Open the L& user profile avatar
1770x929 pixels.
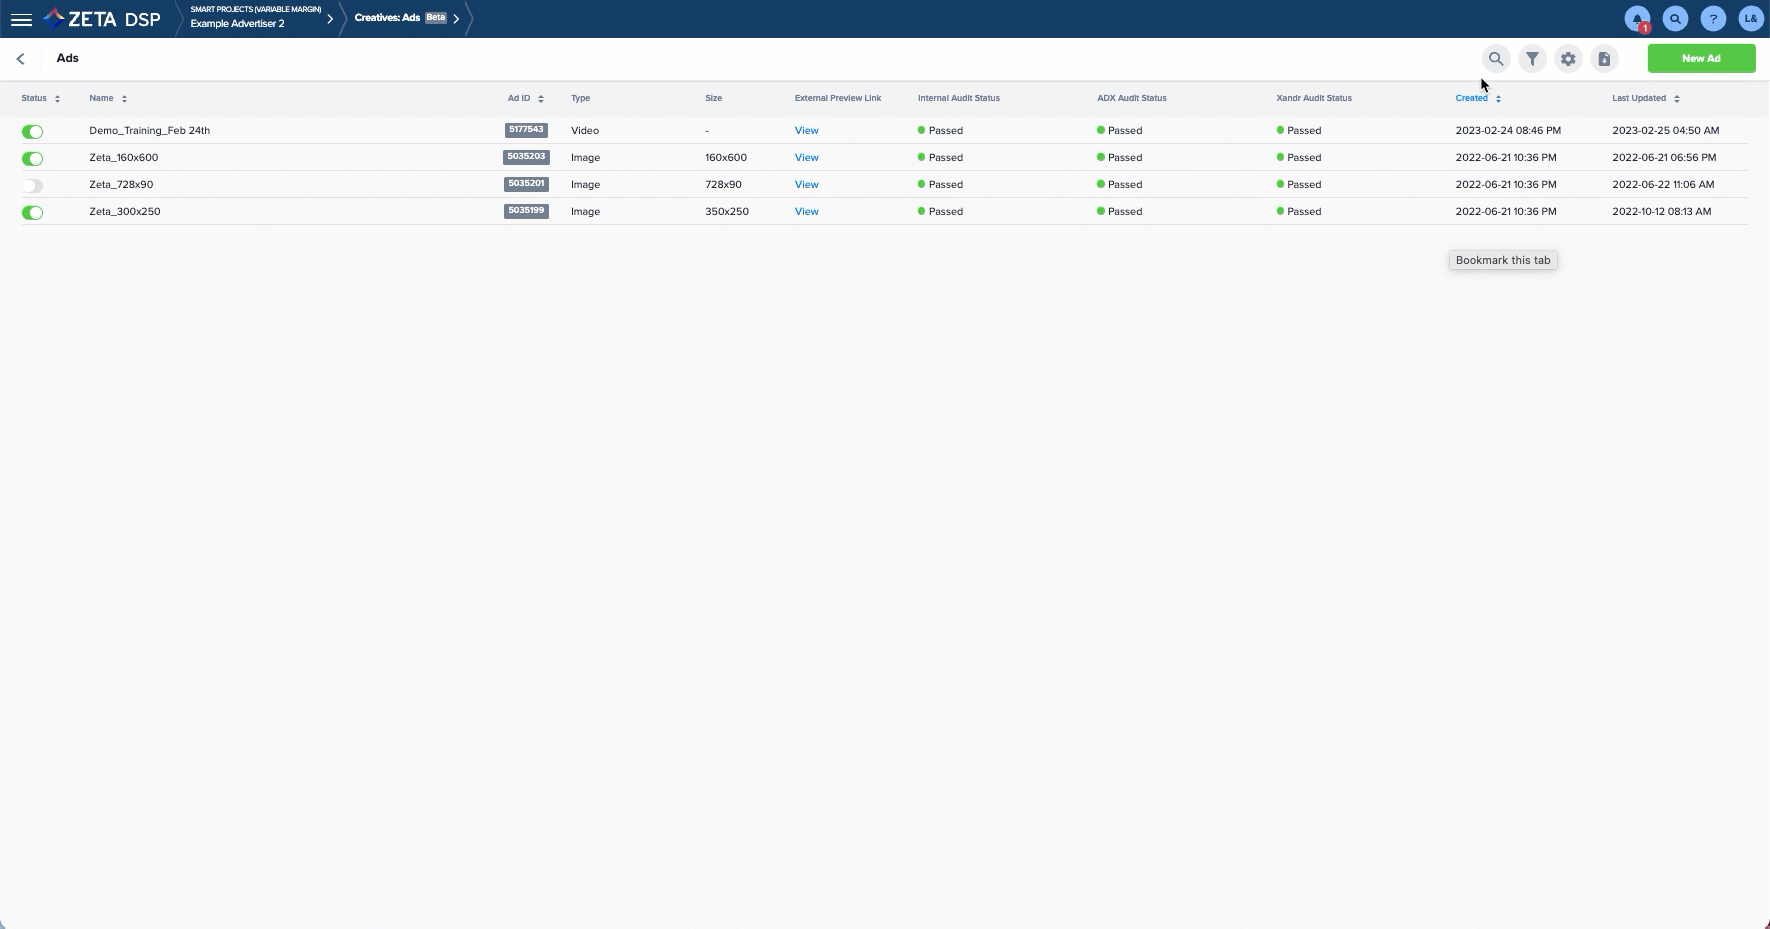(1750, 19)
